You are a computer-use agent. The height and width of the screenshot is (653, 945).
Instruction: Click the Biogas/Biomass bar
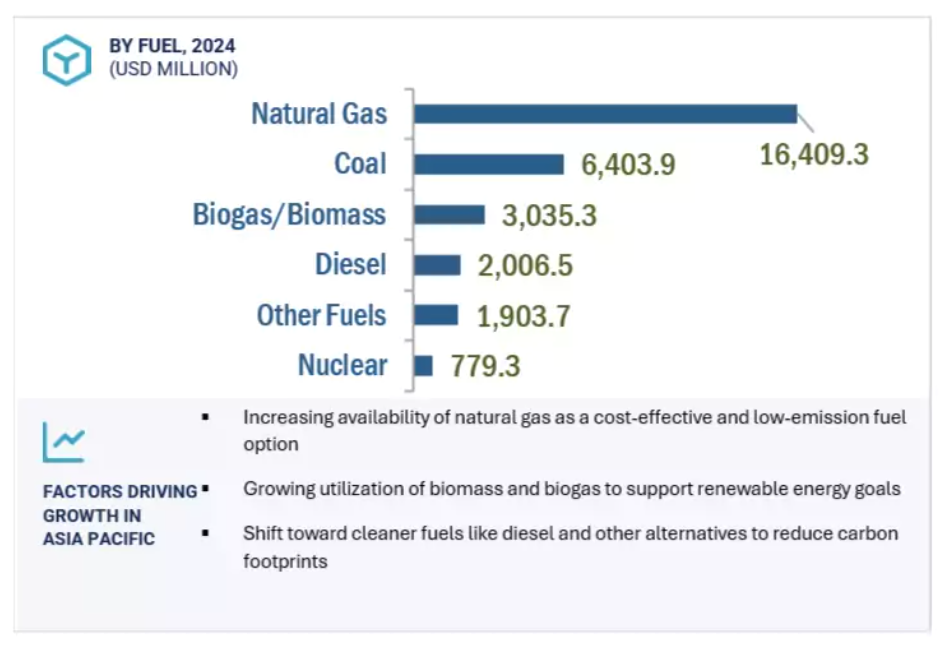pyautogui.click(x=449, y=215)
